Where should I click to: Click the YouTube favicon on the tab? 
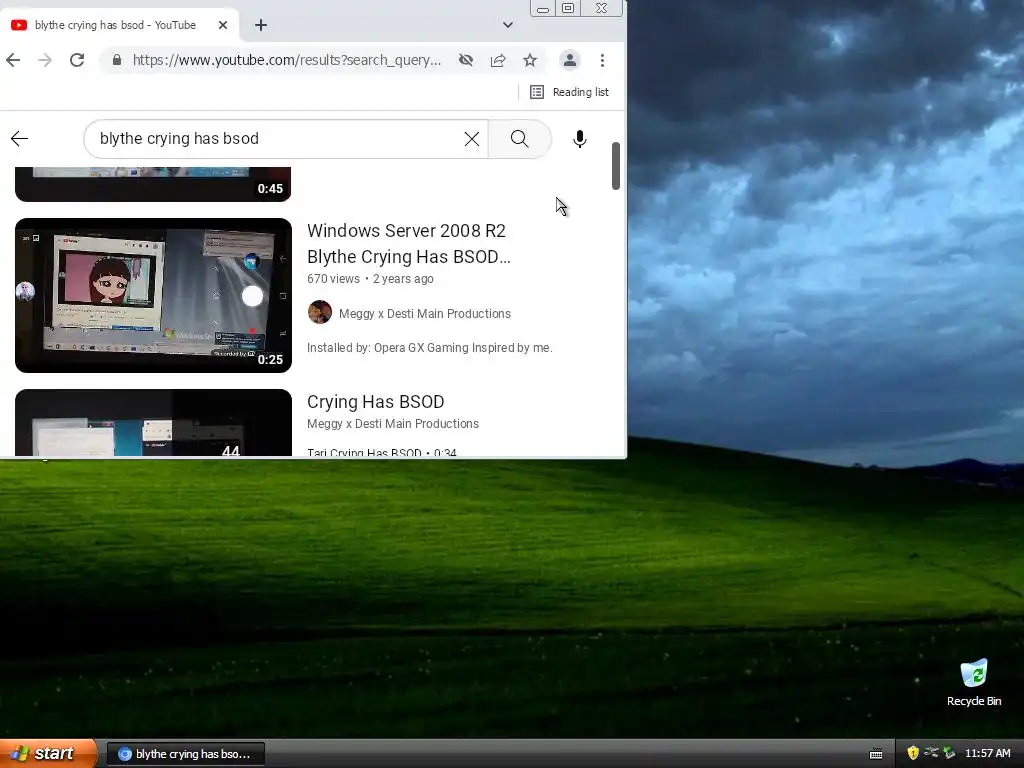19,25
